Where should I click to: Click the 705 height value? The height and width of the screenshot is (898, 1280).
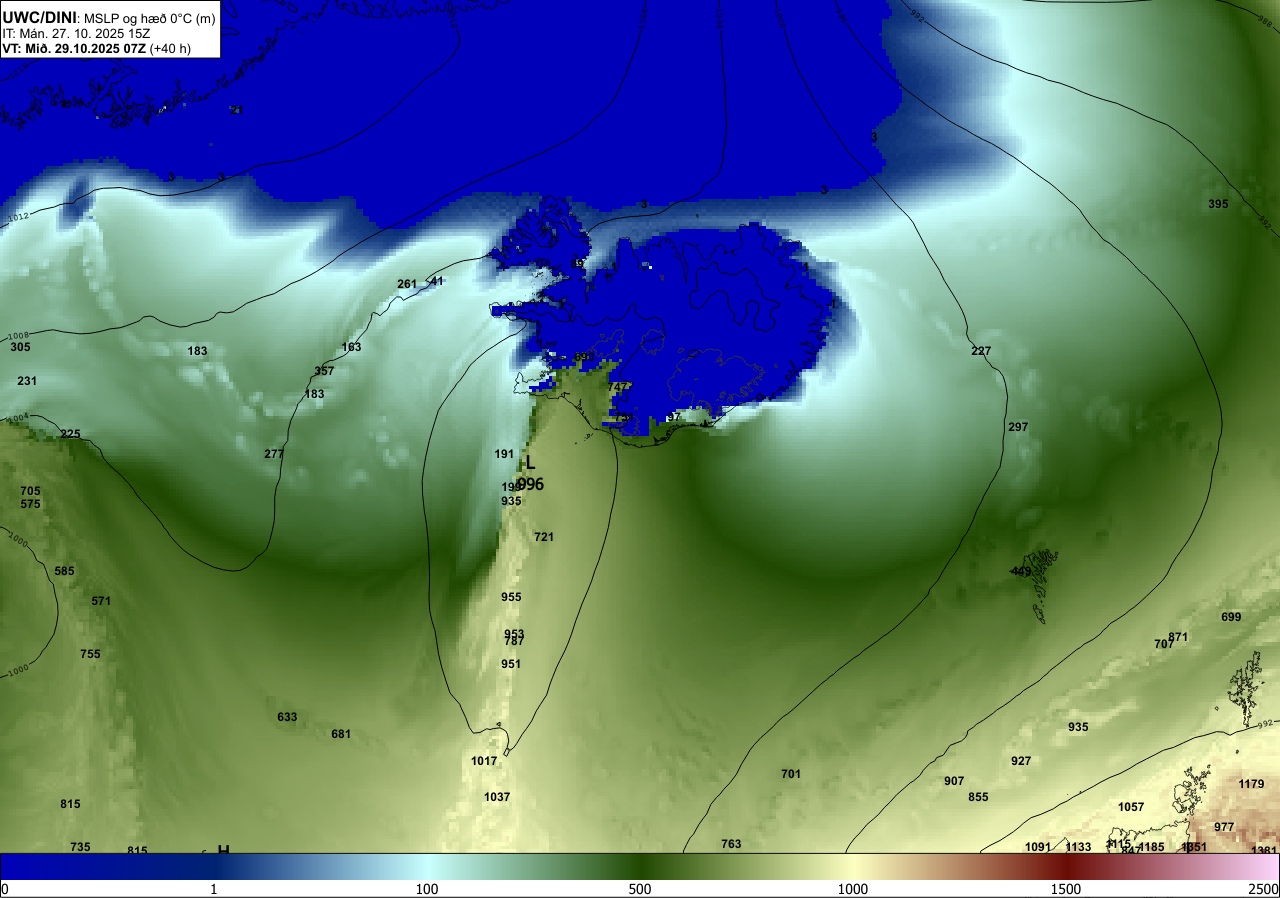pos(31,491)
